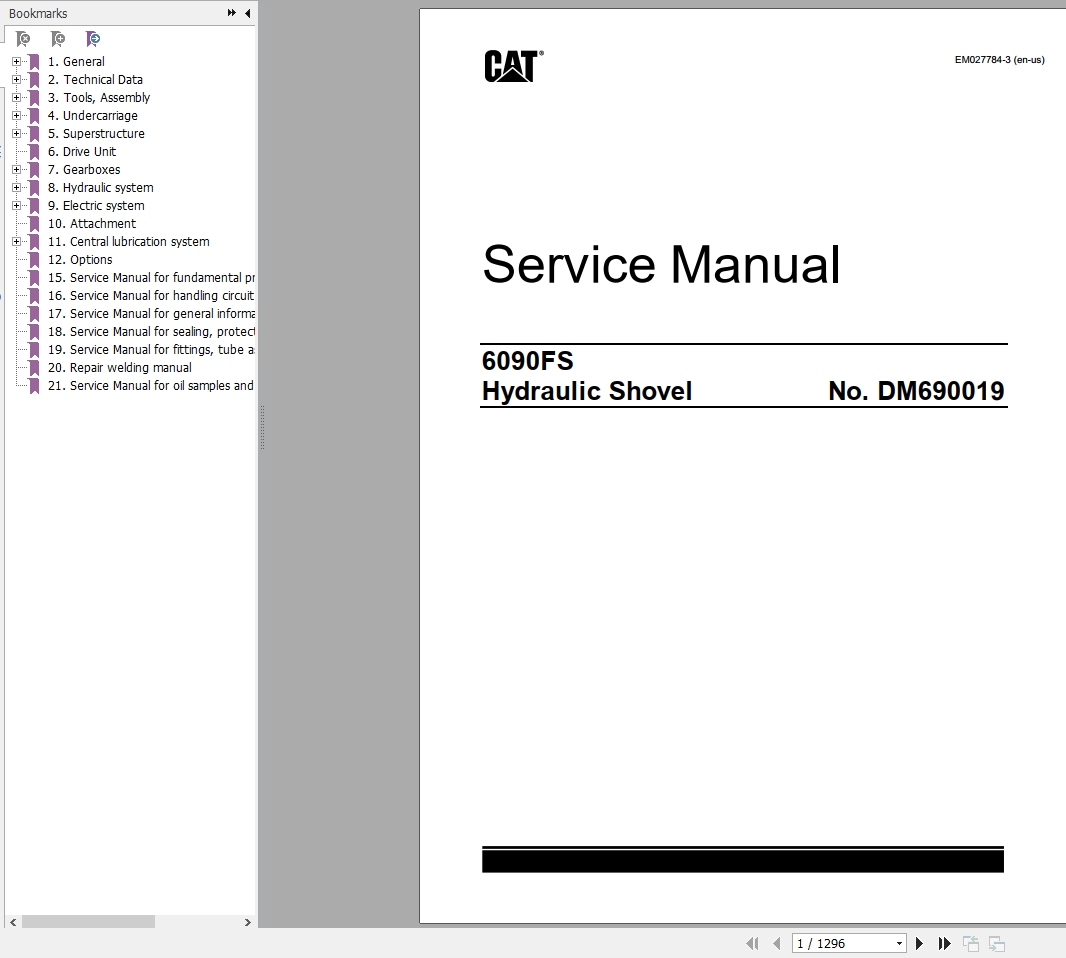Go to the previous page icon

coord(777,943)
